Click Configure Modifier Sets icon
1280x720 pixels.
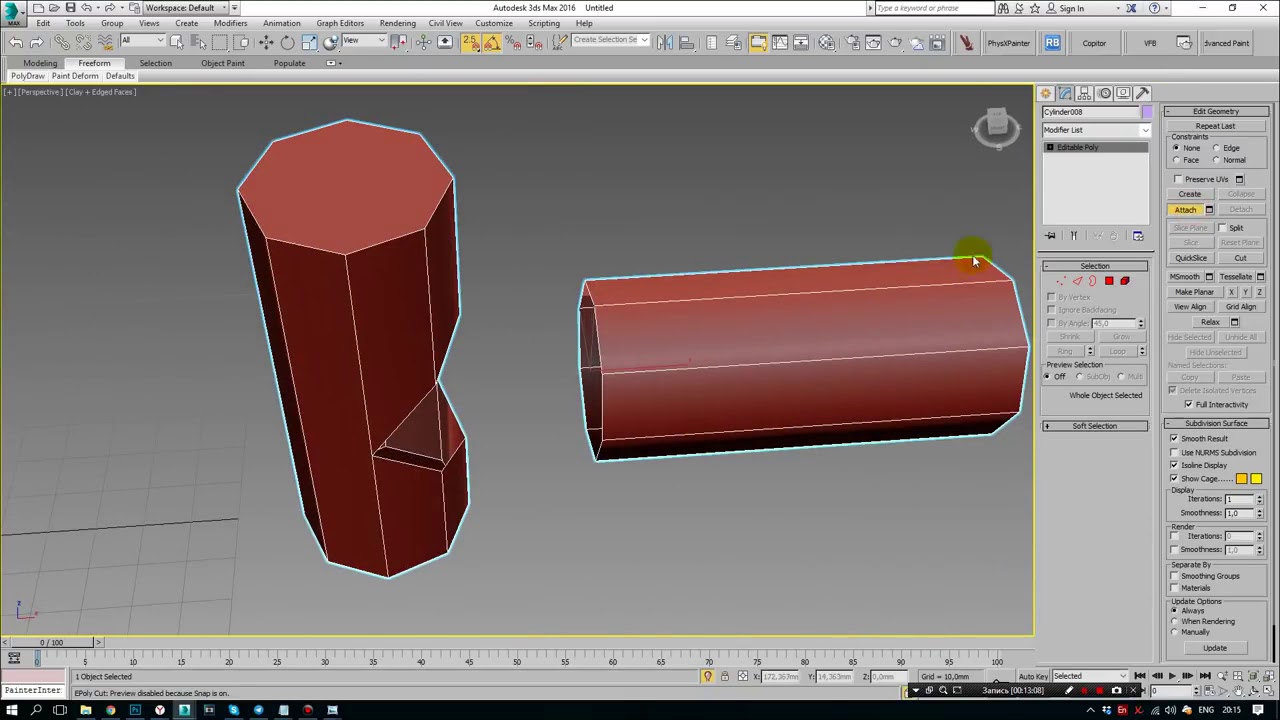[1138, 236]
